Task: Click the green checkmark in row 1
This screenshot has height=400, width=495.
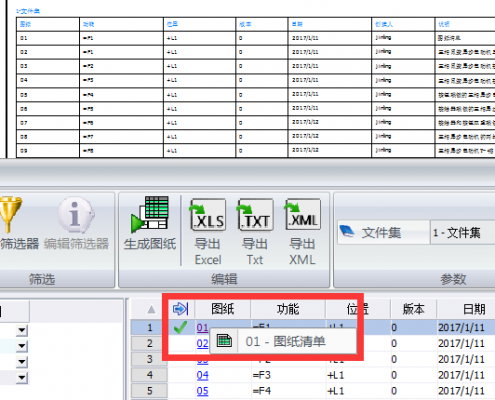Action: point(180,327)
